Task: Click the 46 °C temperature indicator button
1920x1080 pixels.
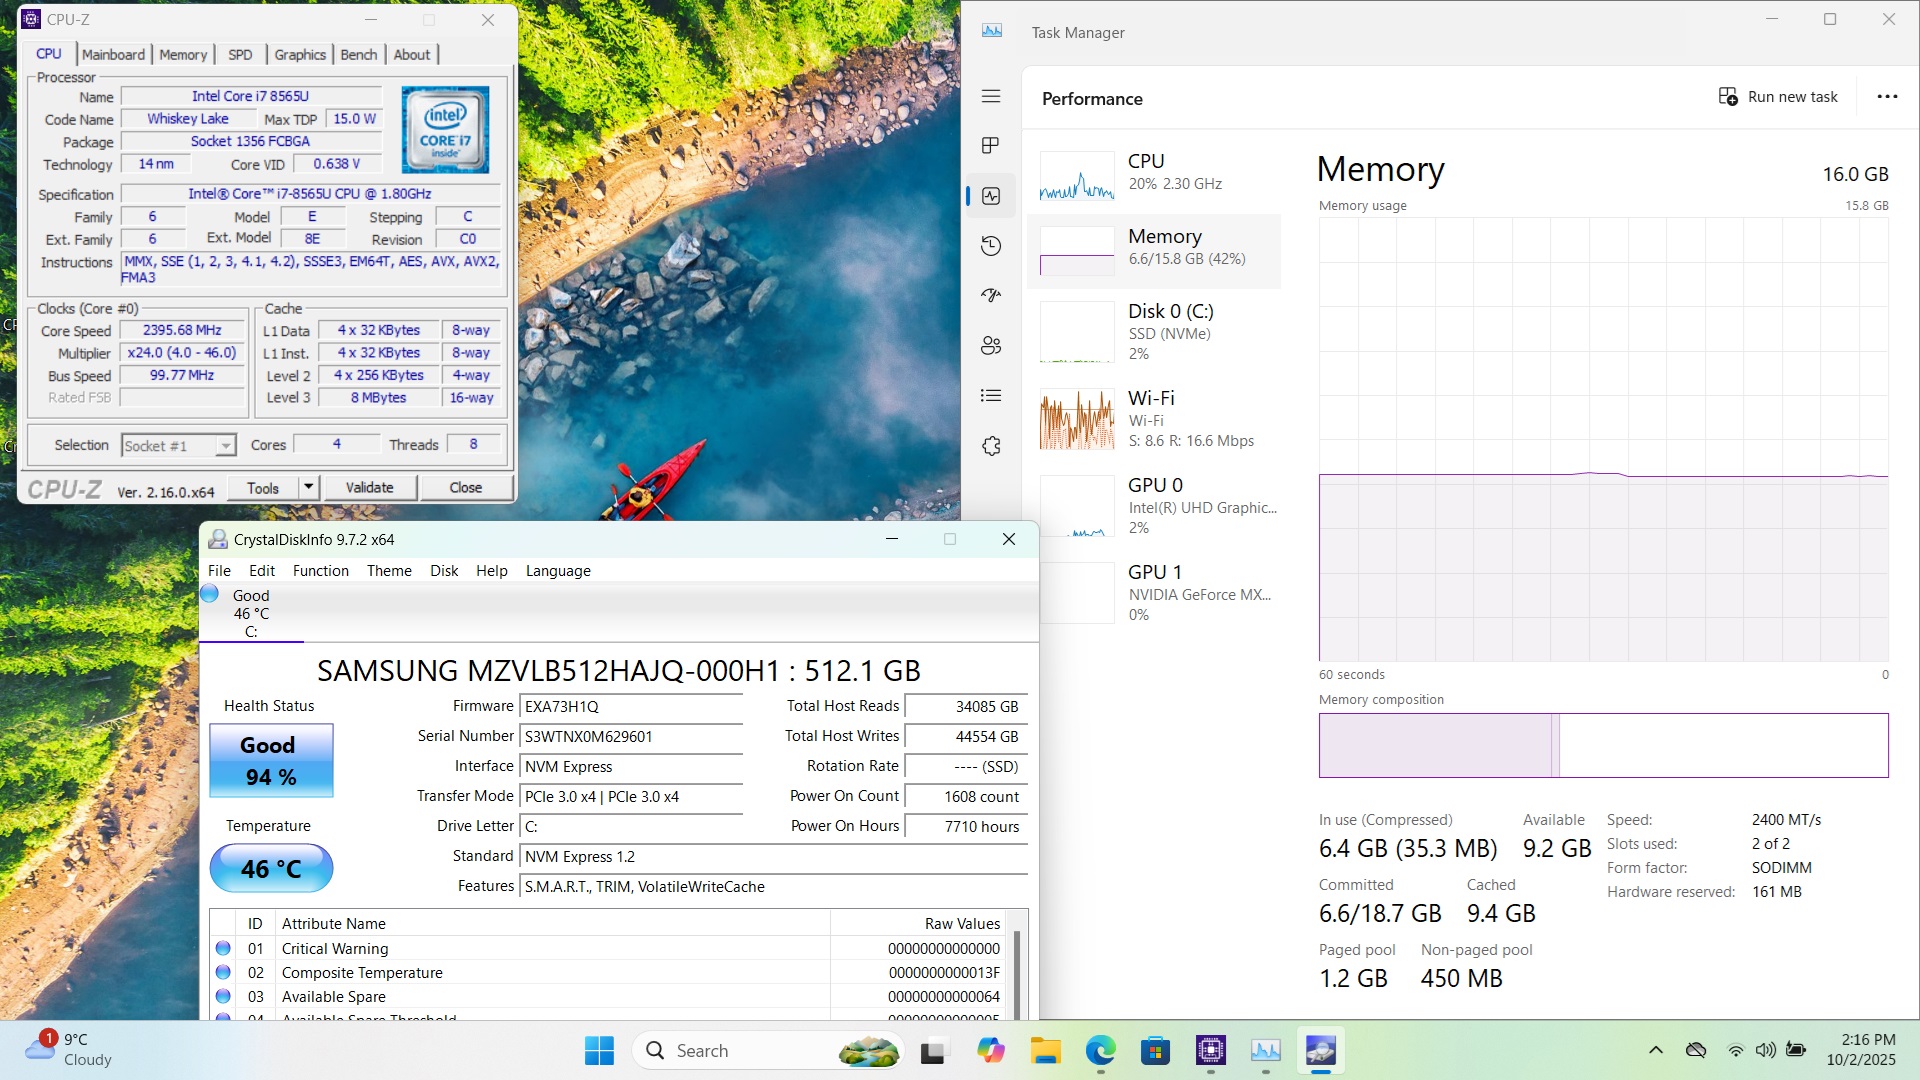Action: [271, 868]
